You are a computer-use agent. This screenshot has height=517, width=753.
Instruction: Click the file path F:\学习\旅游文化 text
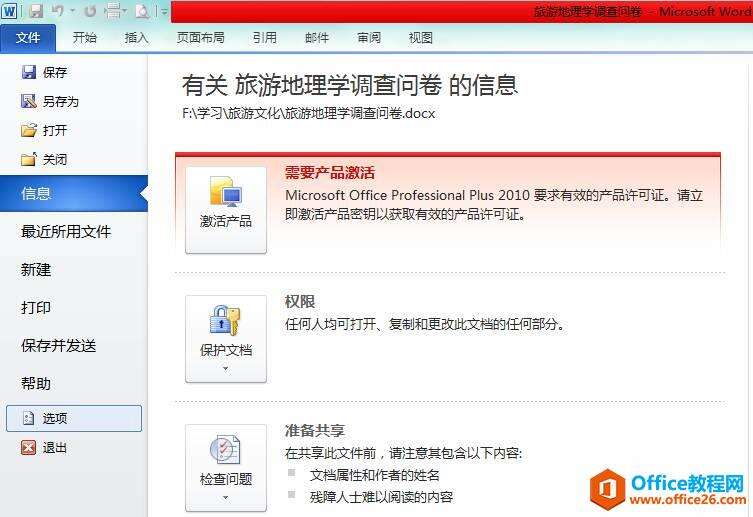click(308, 113)
